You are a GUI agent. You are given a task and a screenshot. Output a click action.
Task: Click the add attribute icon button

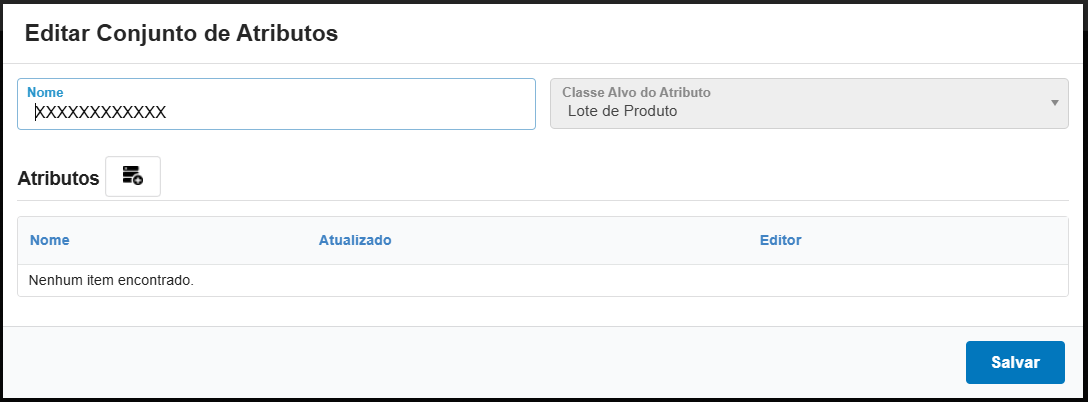[133, 177]
